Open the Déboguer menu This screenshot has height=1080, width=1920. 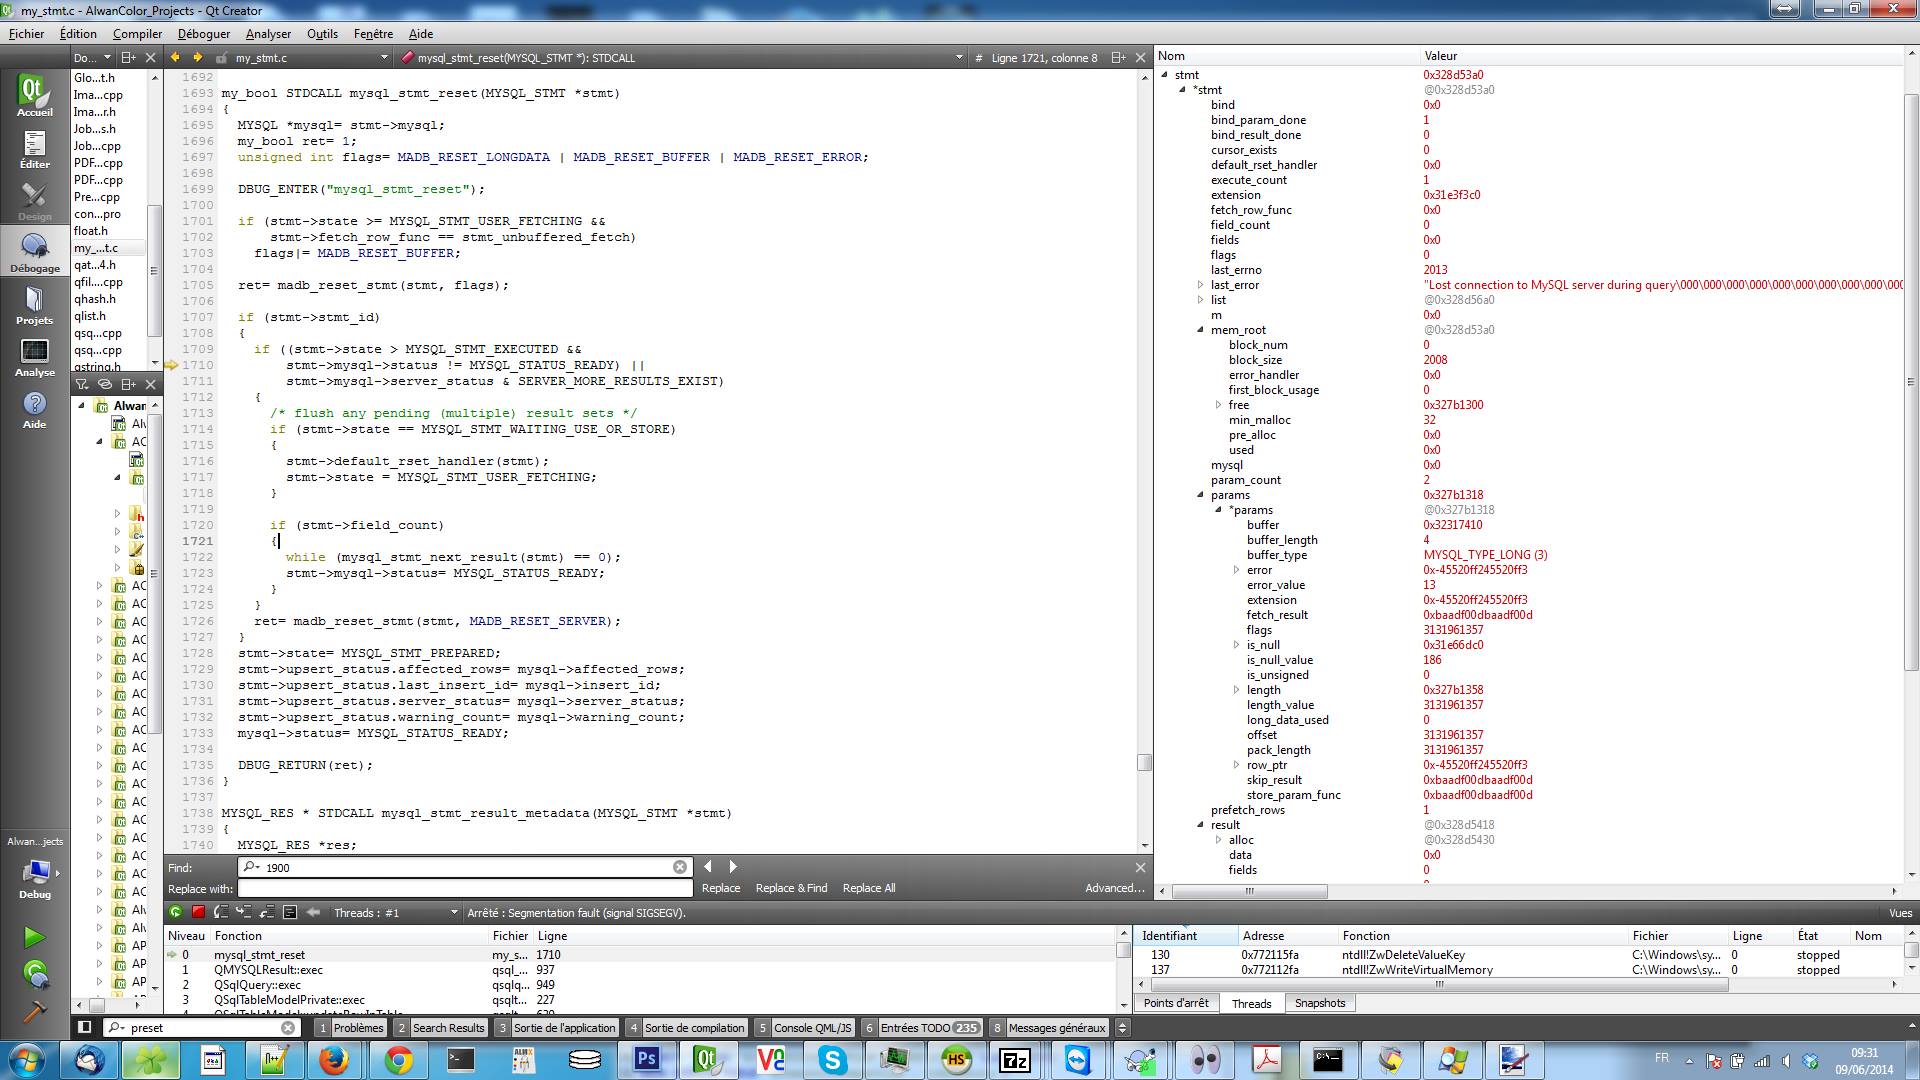(x=203, y=33)
